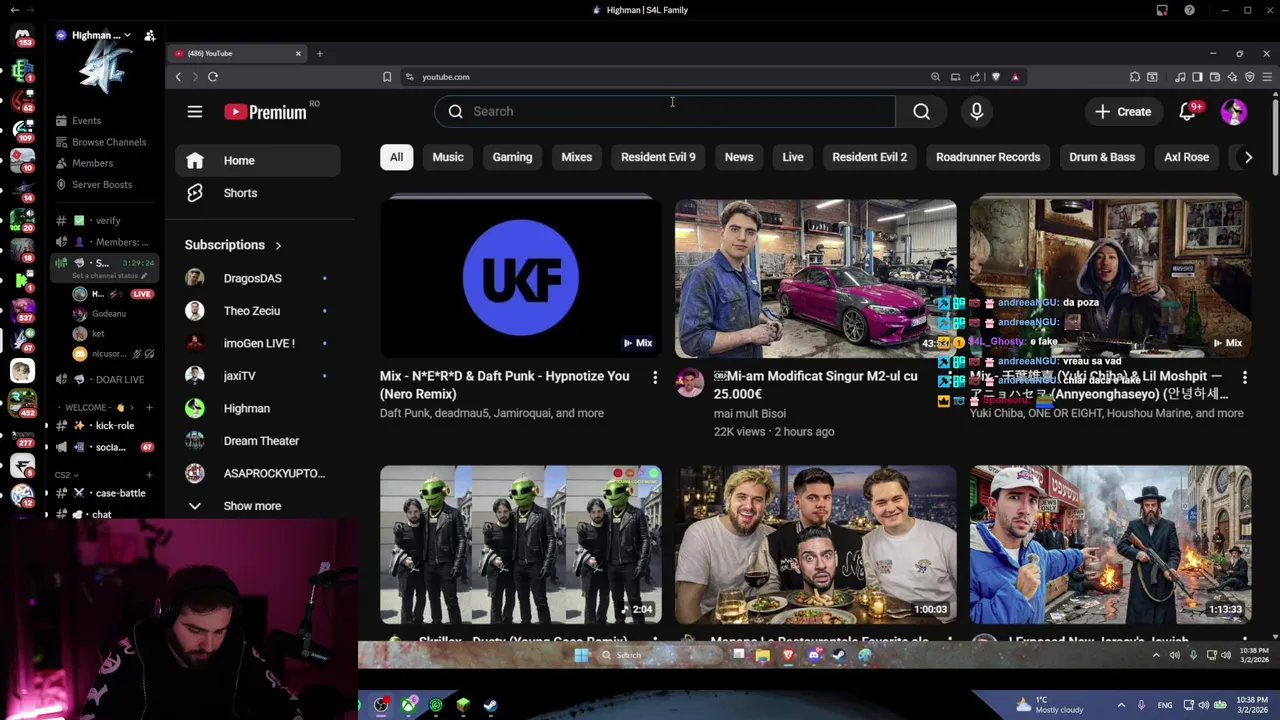This screenshot has height=720, width=1280.
Task: Open options menu for Yuki Chiba Mix video
Action: [1245, 377]
